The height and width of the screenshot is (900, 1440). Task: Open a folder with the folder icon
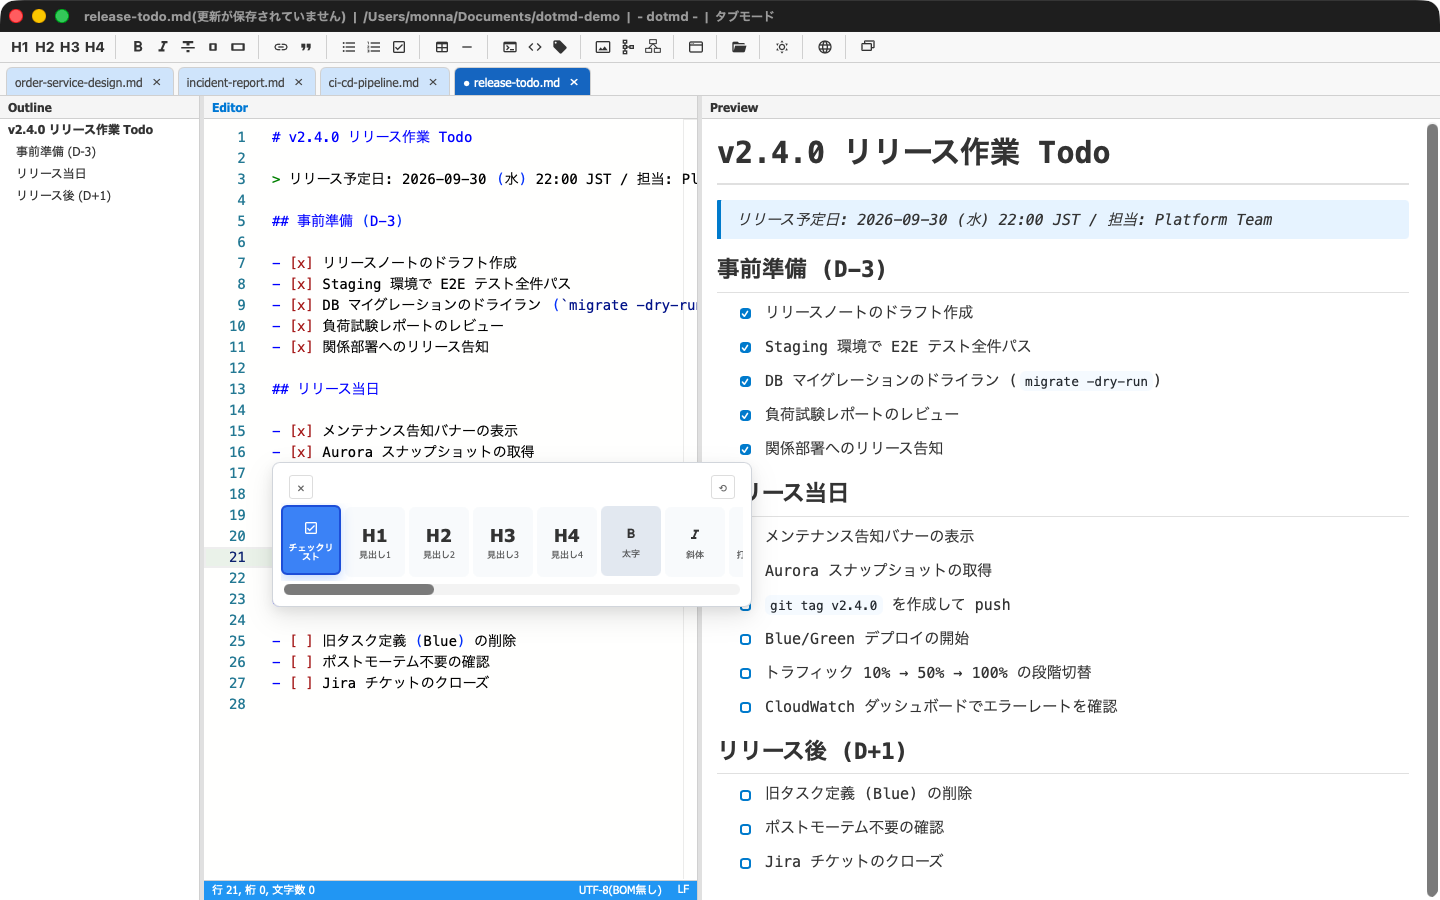739,47
